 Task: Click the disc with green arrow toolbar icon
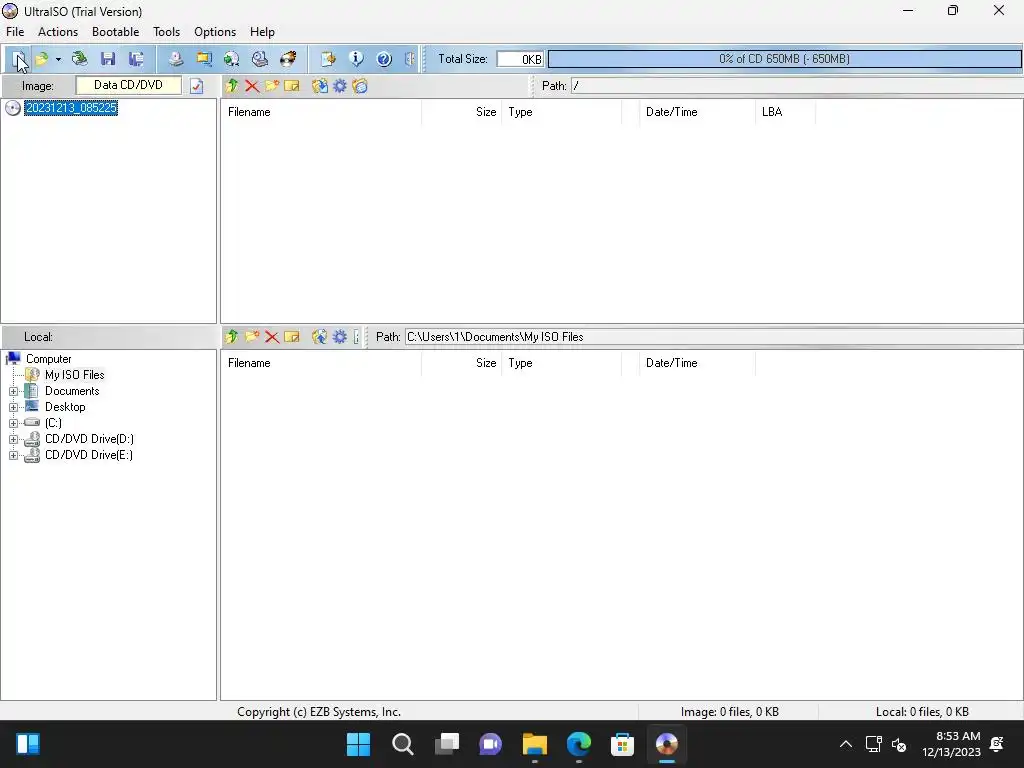pos(232,59)
